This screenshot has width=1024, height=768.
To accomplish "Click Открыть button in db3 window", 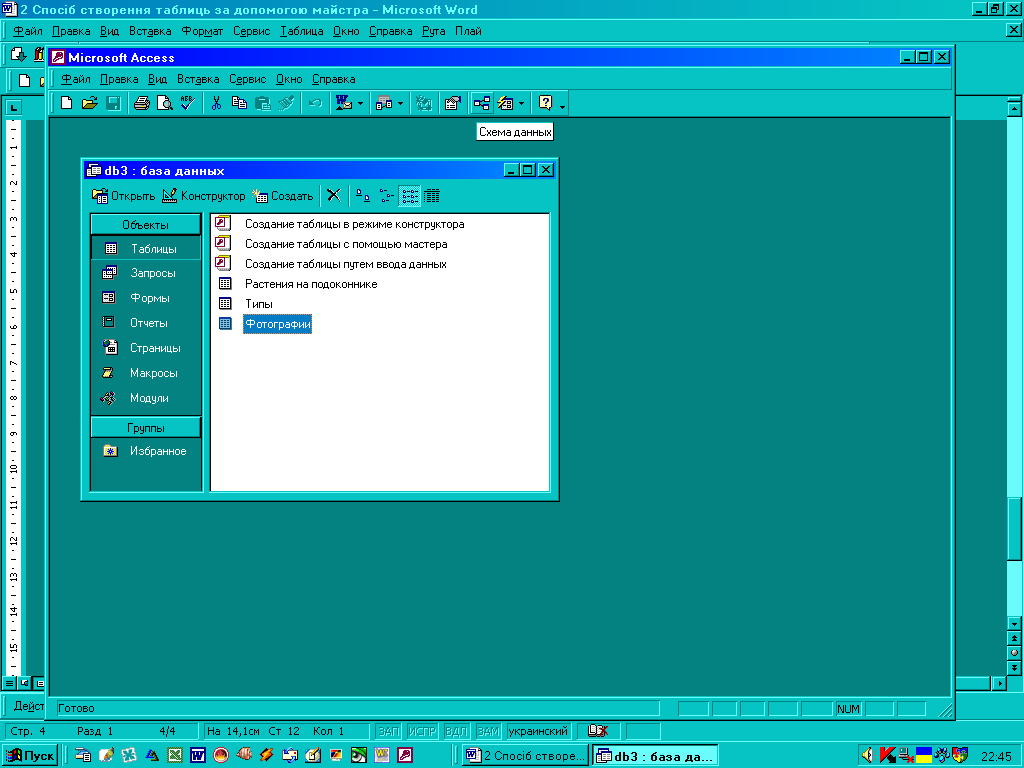I will (123, 195).
